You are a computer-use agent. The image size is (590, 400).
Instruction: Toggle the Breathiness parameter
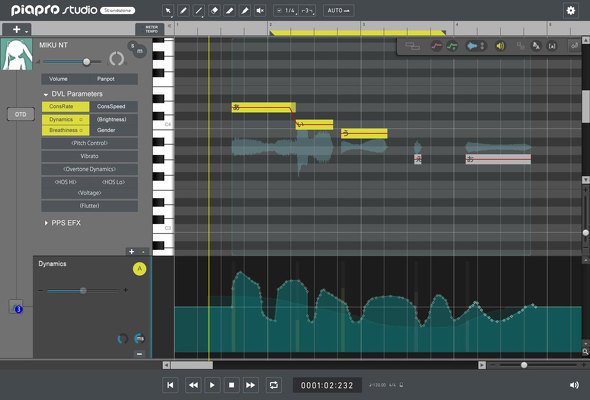click(x=65, y=130)
